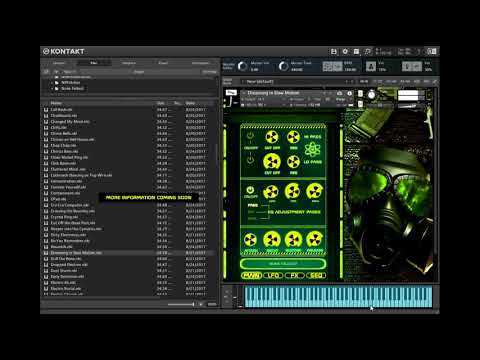Click the Master Tune knob
Image resolution: width=480 pixels, height=360 pixels.
coord(283,66)
